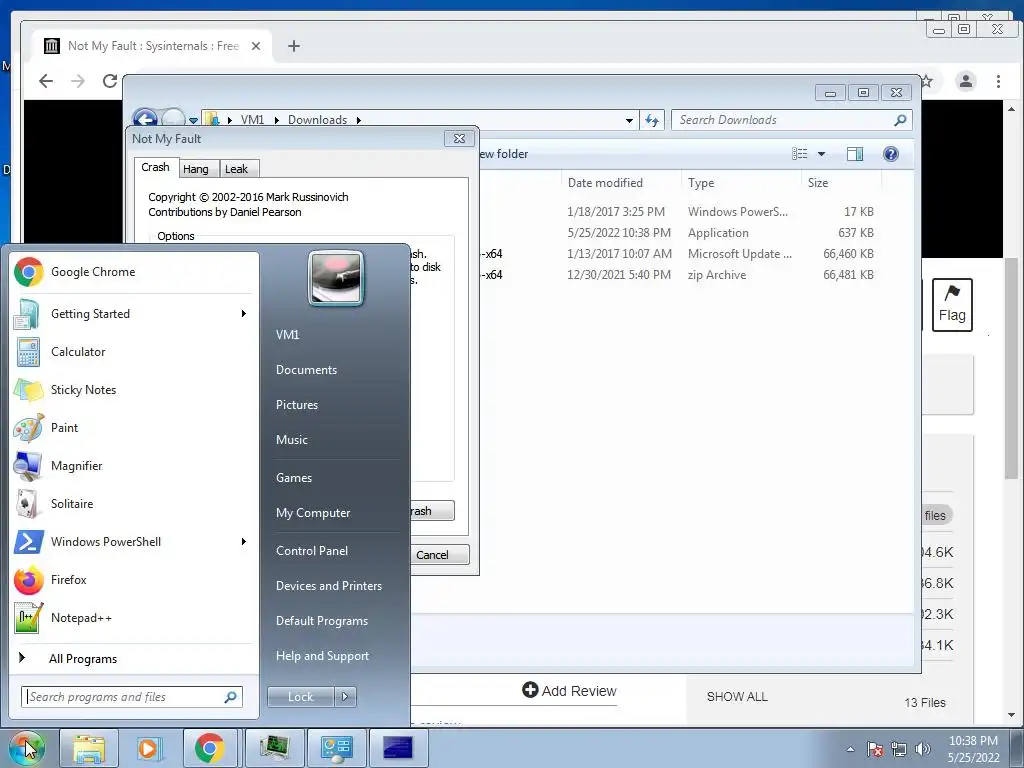Image resolution: width=1024 pixels, height=768 pixels.
Task: Select the Crash tab
Action: pyautogui.click(x=155, y=167)
